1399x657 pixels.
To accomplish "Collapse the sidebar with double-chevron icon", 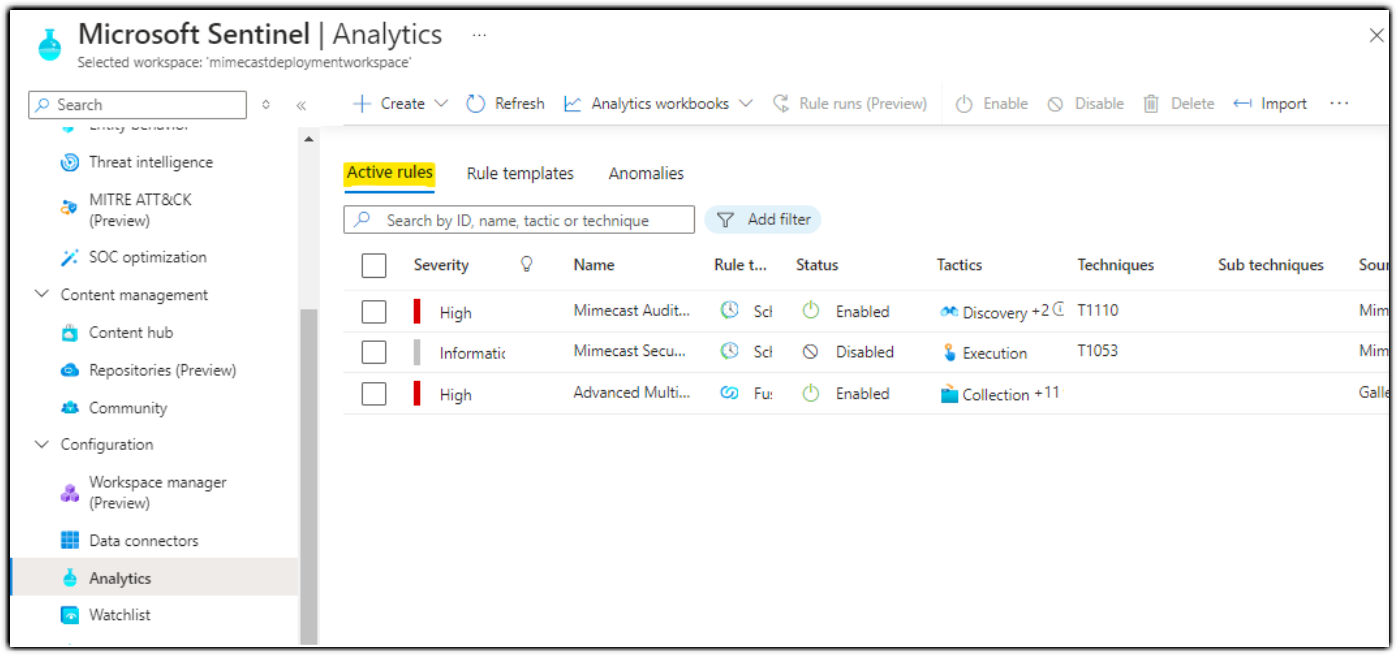I will (301, 105).
